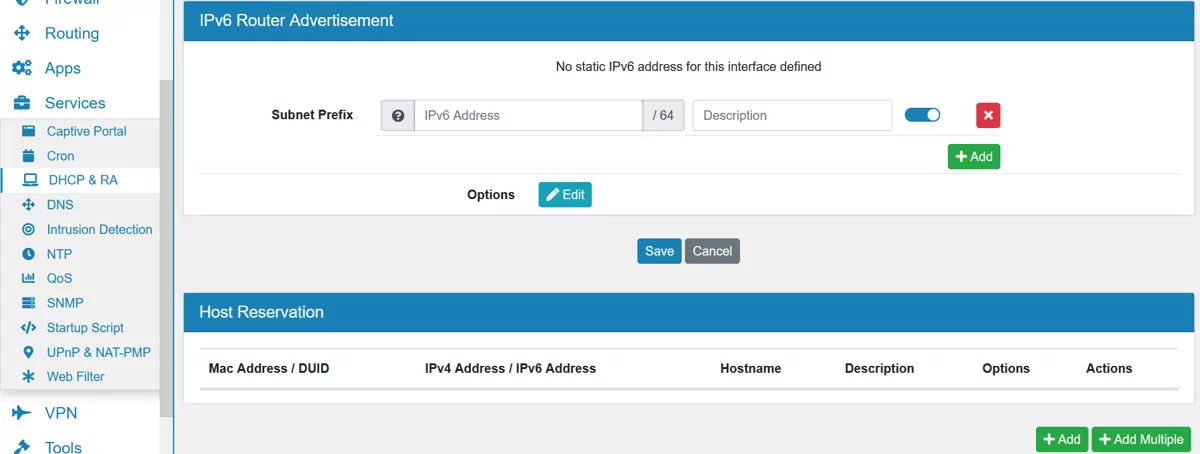The width and height of the screenshot is (1200, 454).
Task: Open Startup Script page
Action: [85, 327]
